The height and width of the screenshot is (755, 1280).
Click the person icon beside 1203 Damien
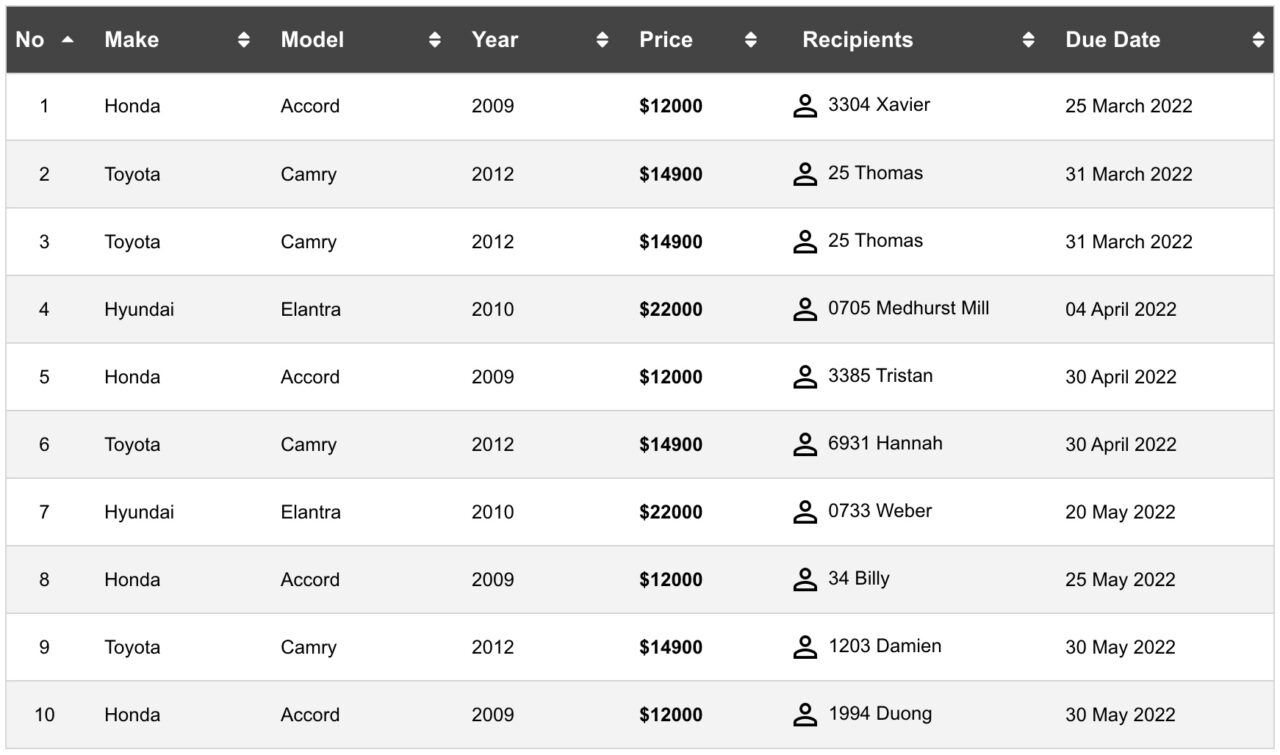(805, 647)
